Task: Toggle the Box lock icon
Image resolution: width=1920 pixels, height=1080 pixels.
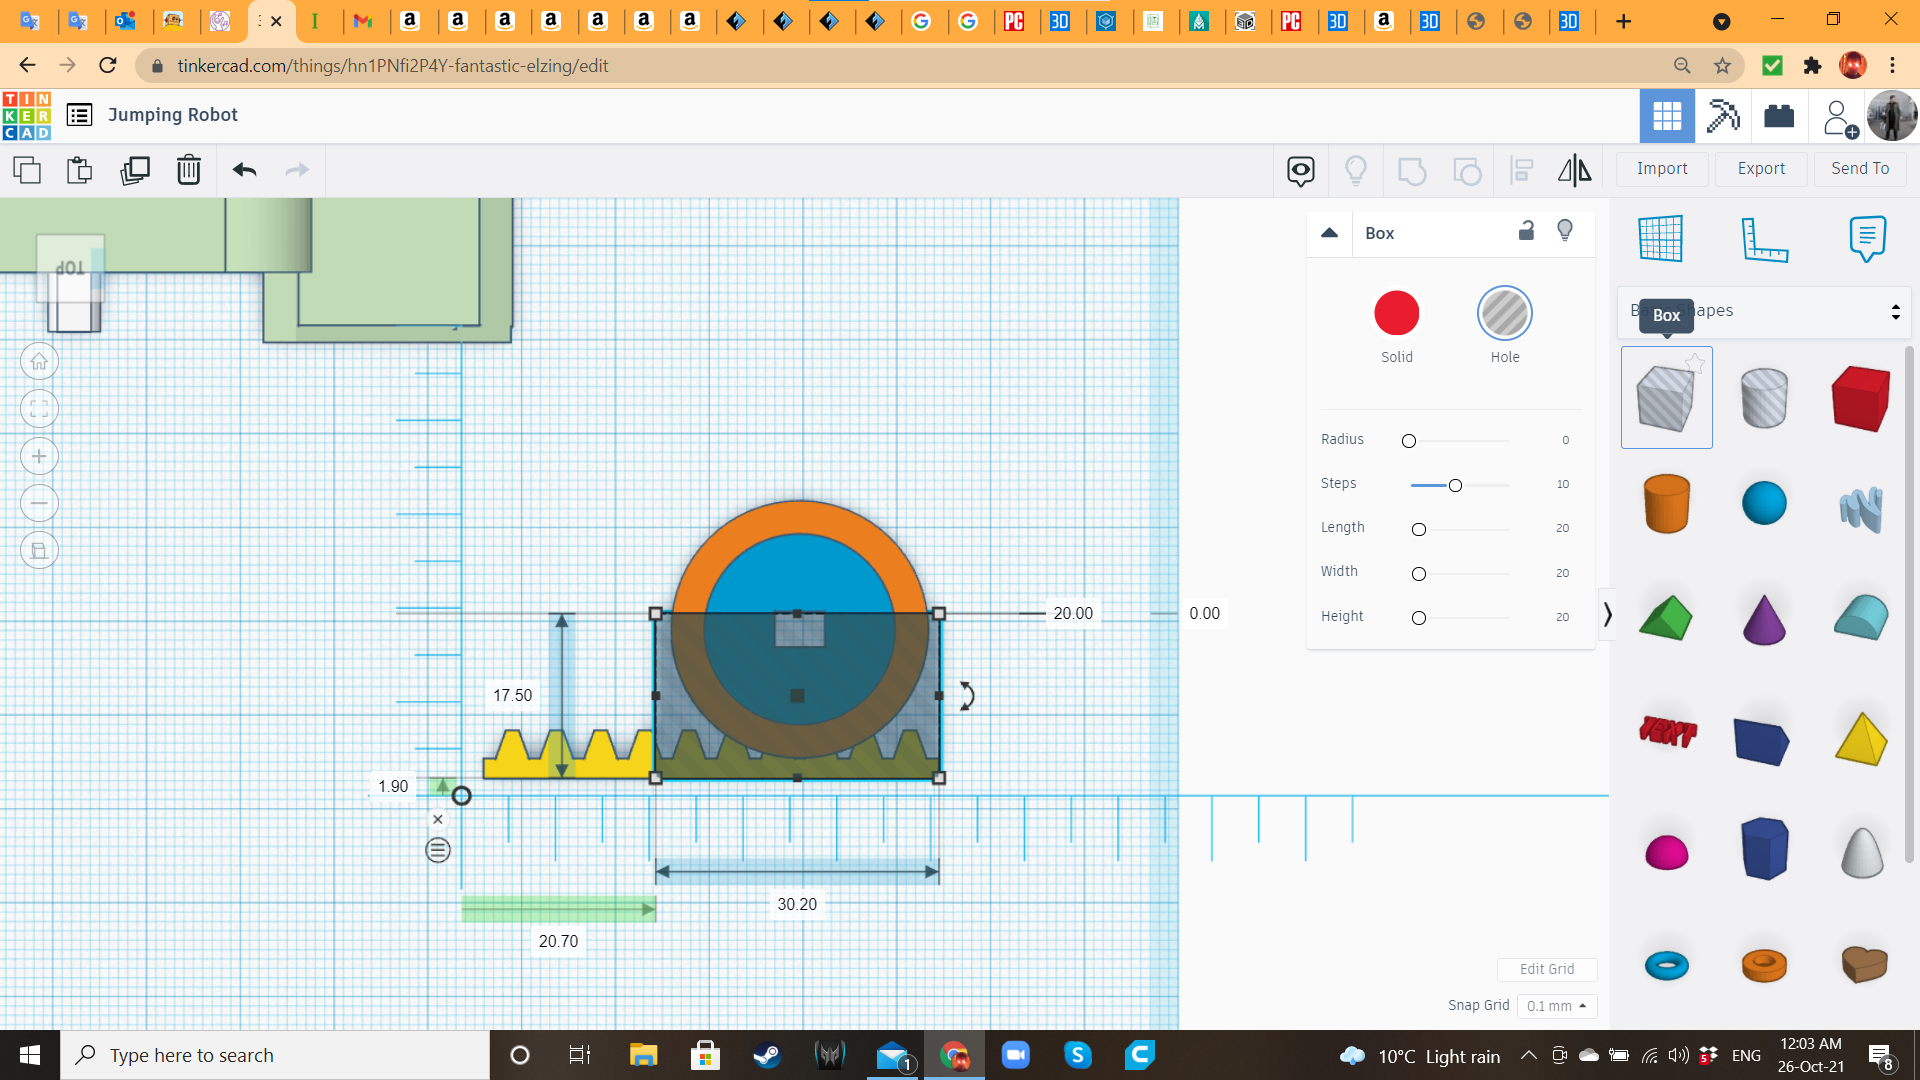Action: pos(1526,231)
